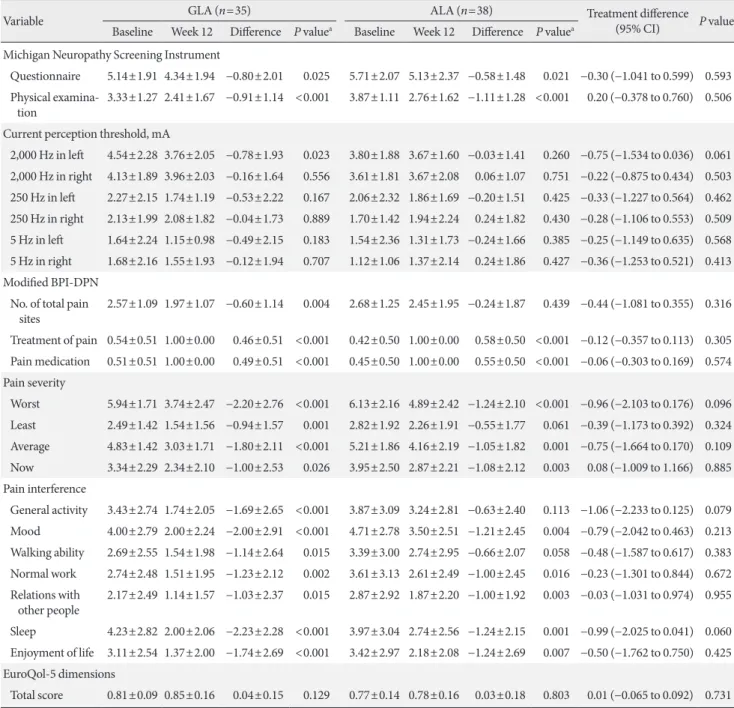Click Total score GLA baseline '0.81±0.09'
734x708 pixels.
click(x=132, y=695)
